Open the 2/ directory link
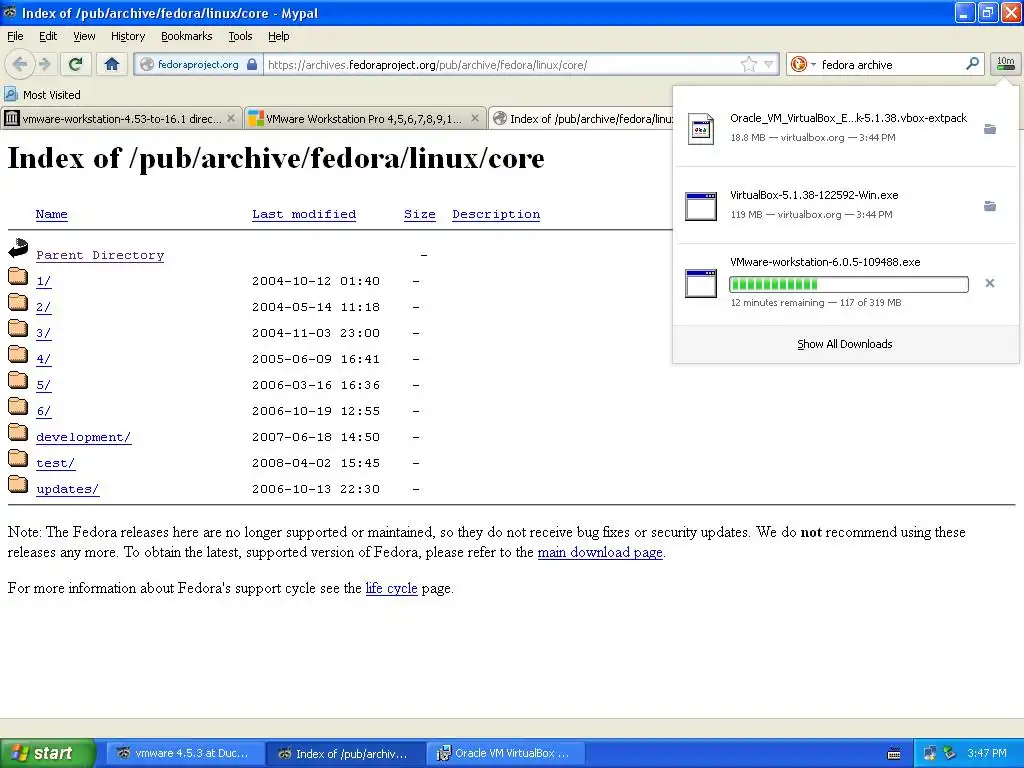Viewport: 1024px width, 768px height. 44,307
